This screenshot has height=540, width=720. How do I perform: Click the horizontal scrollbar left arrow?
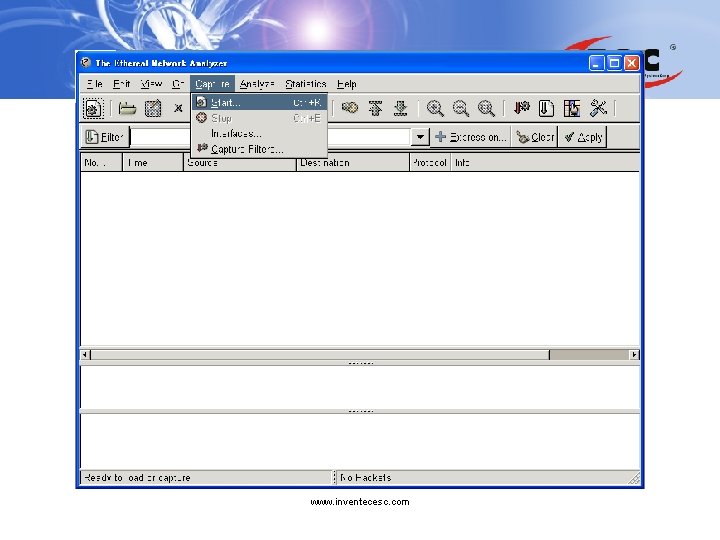(x=85, y=354)
